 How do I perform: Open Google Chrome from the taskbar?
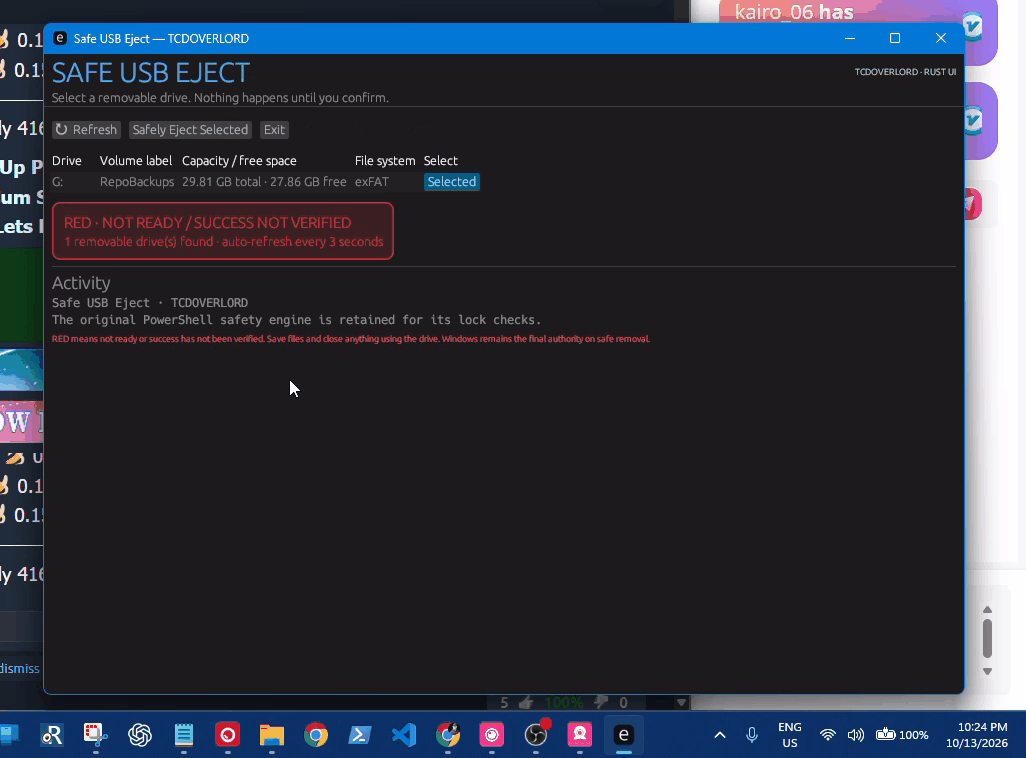315,735
